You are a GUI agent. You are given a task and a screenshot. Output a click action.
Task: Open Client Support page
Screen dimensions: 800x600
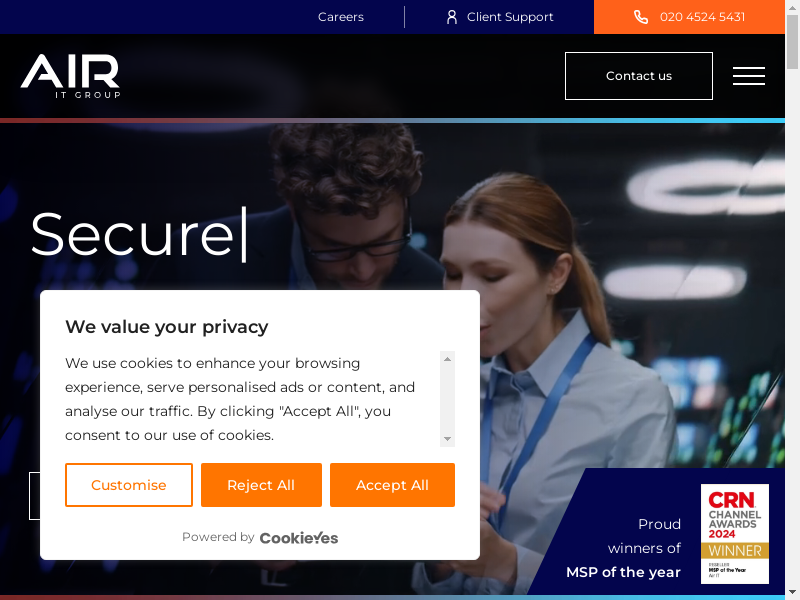click(x=510, y=17)
